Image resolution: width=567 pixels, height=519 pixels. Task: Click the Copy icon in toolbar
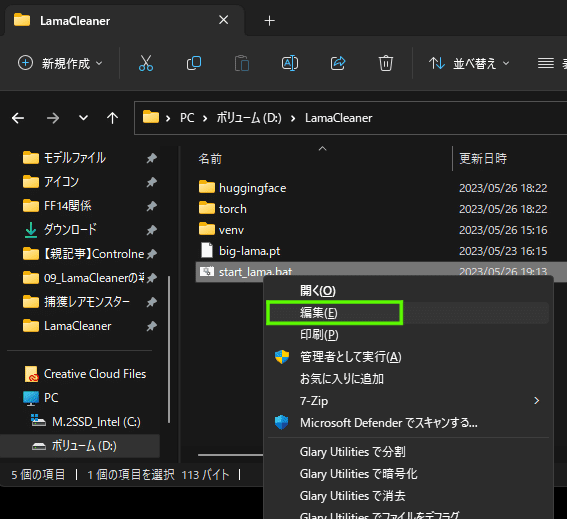point(194,63)
